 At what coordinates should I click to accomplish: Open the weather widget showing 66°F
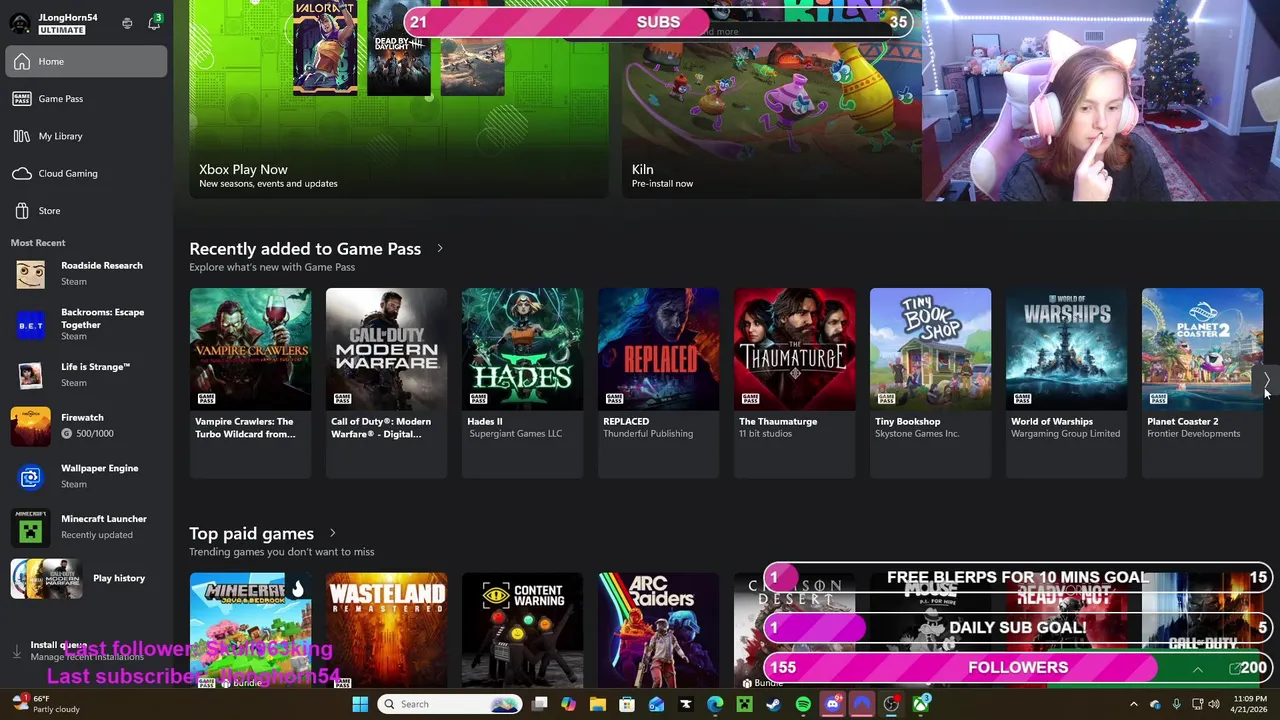[x=47, y=704]
